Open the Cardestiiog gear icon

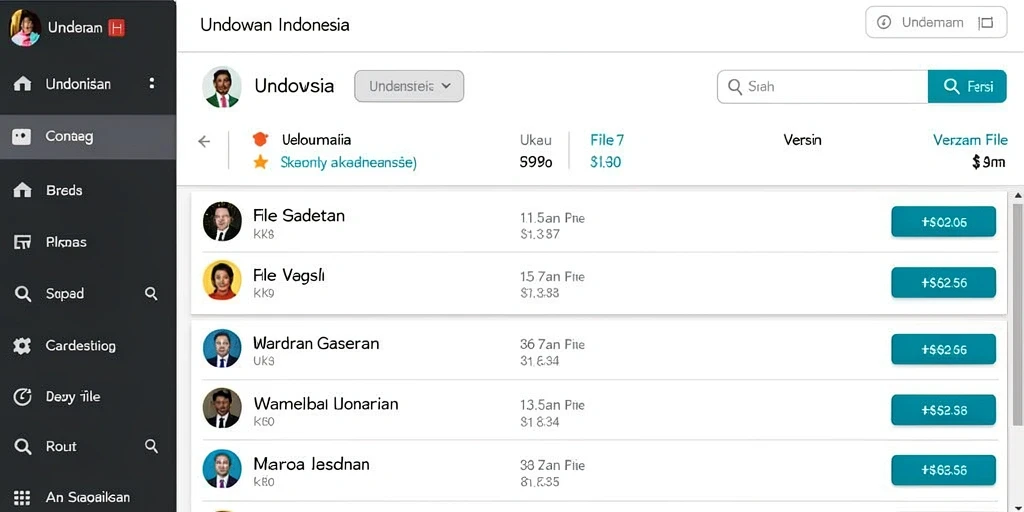tap(22, 346)
